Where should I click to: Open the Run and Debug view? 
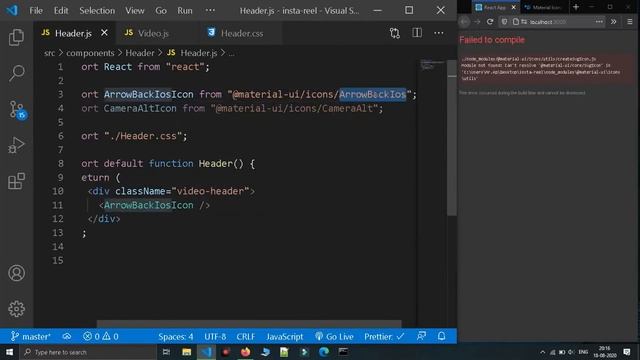pos(16,145)
